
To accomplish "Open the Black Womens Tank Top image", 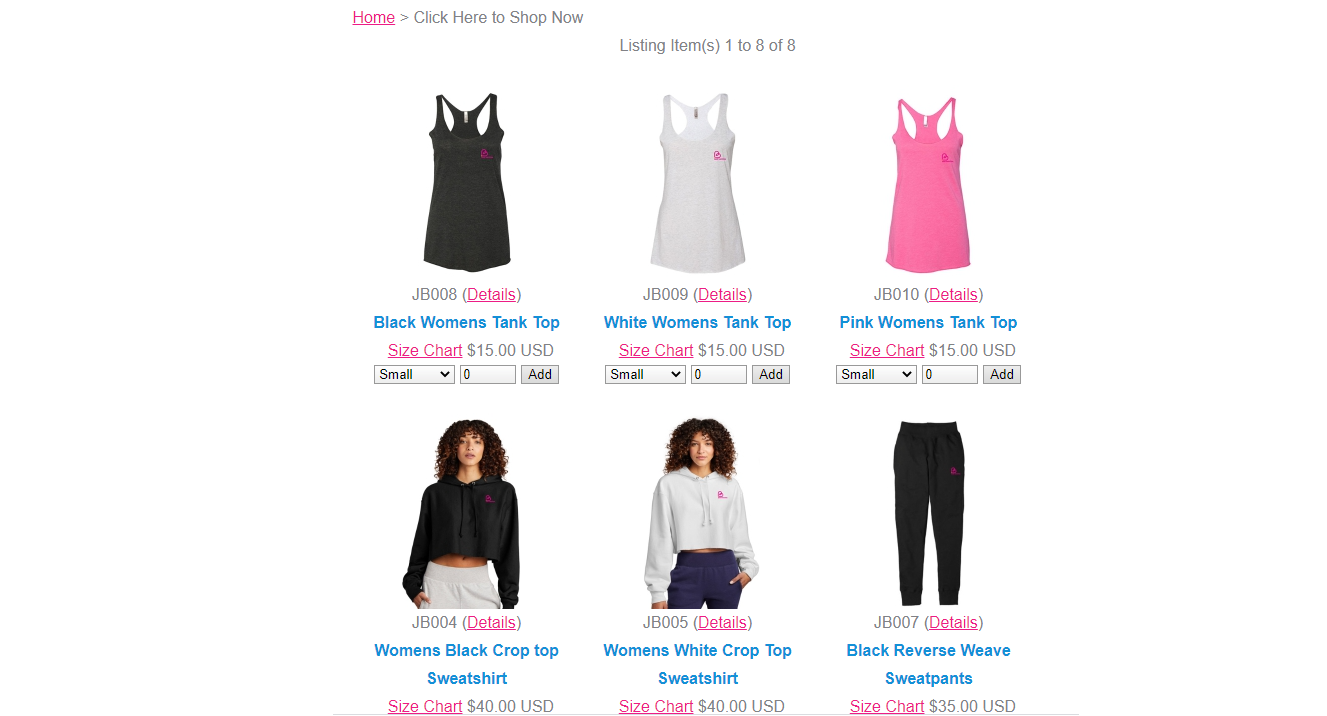I will tap(467, 182).
